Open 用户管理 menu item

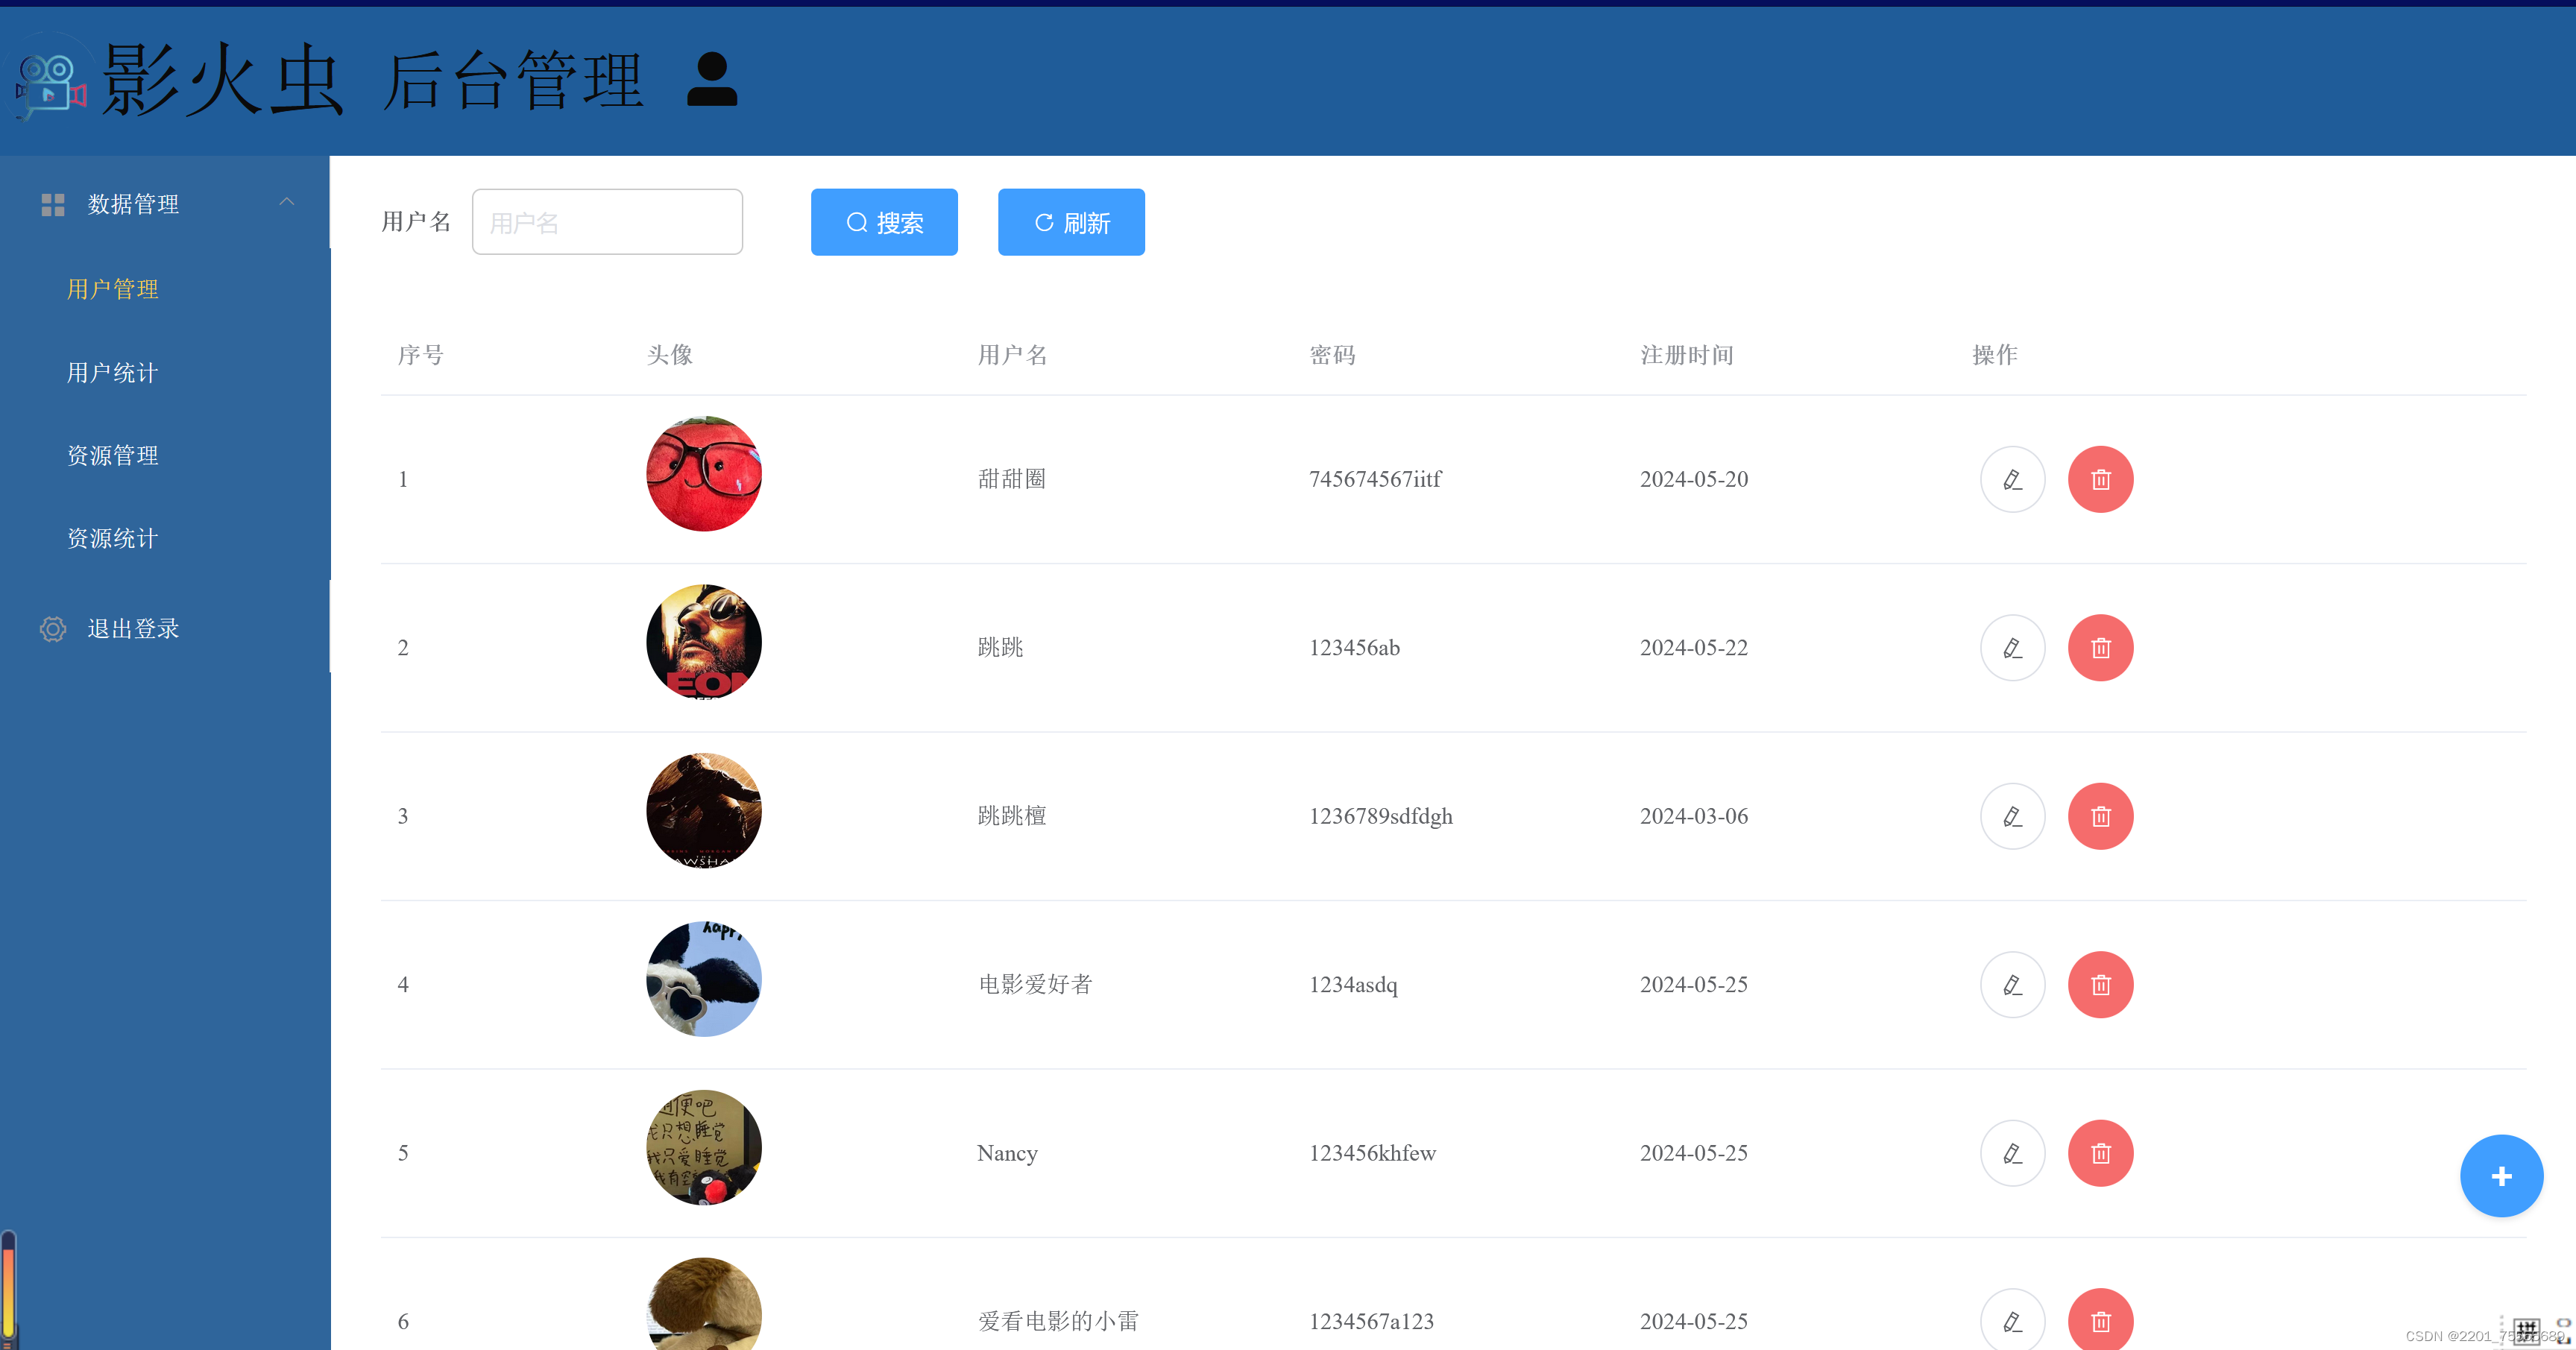tap(113, 289)
